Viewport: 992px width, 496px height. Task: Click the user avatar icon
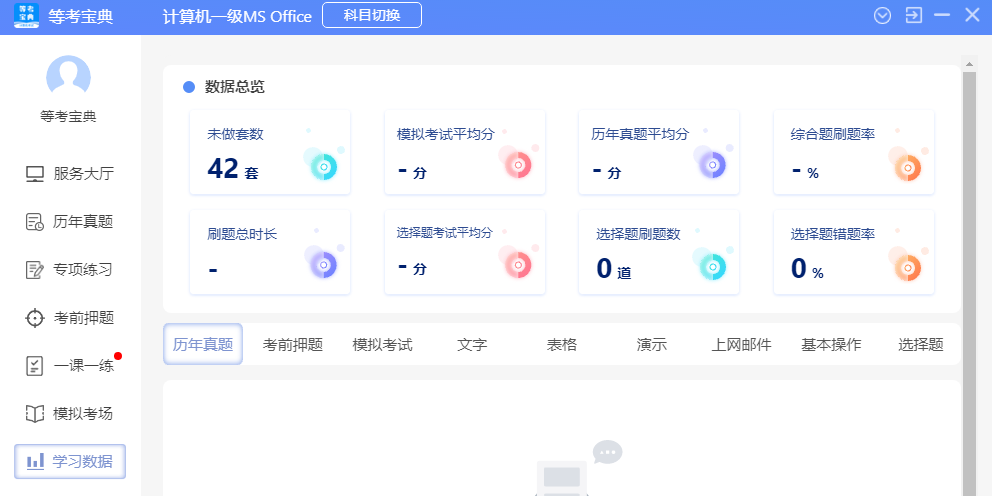click(x=69, y=77)
